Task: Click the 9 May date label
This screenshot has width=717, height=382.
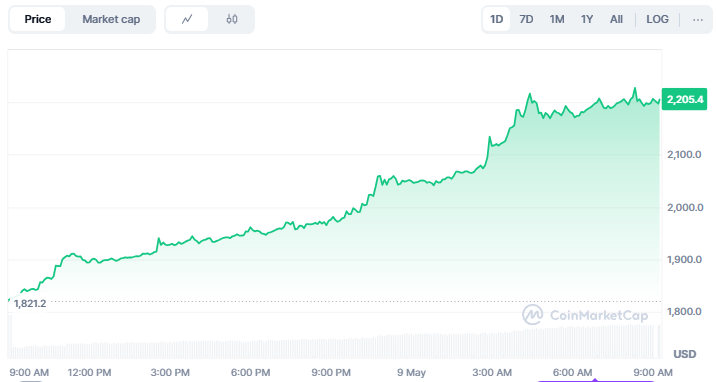Action: pyautogui.click(x=411, y=372)
